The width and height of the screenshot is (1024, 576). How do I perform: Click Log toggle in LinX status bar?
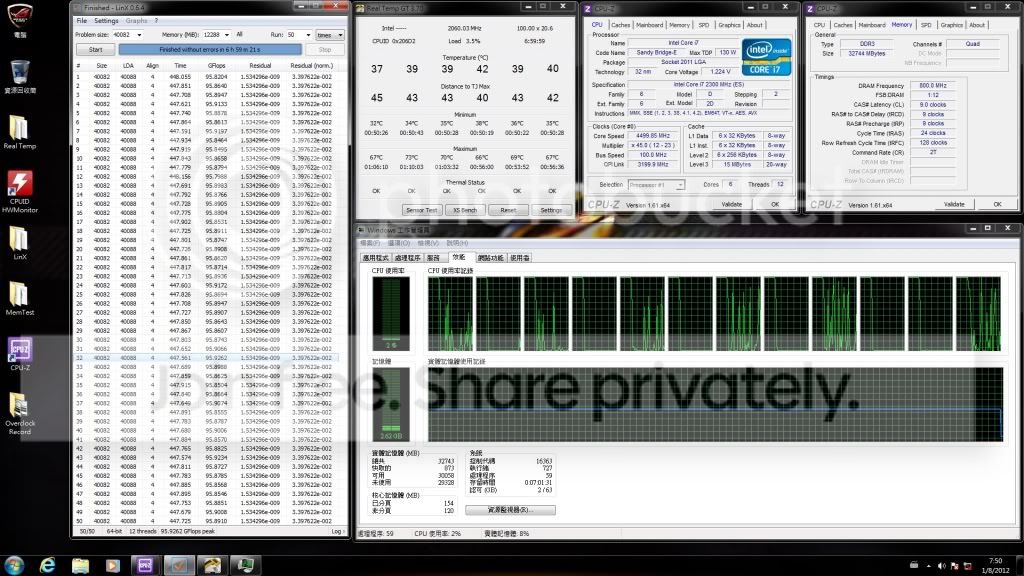point(338,532)
